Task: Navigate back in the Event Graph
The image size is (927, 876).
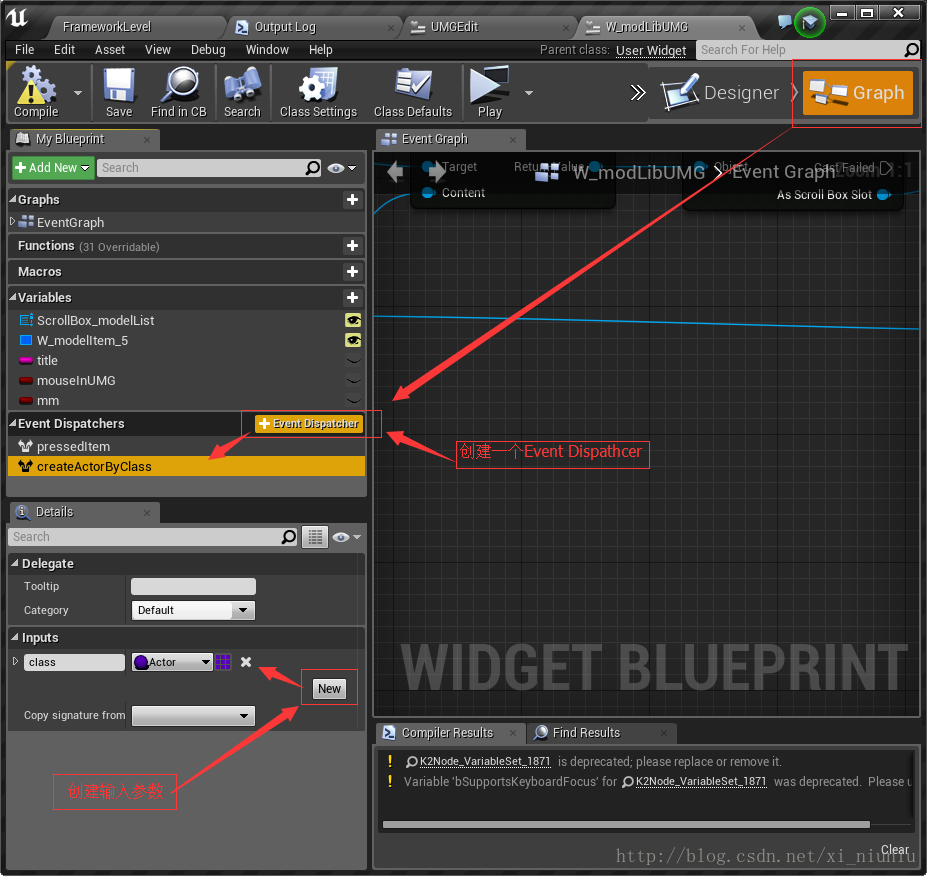Action: [395, 171]
